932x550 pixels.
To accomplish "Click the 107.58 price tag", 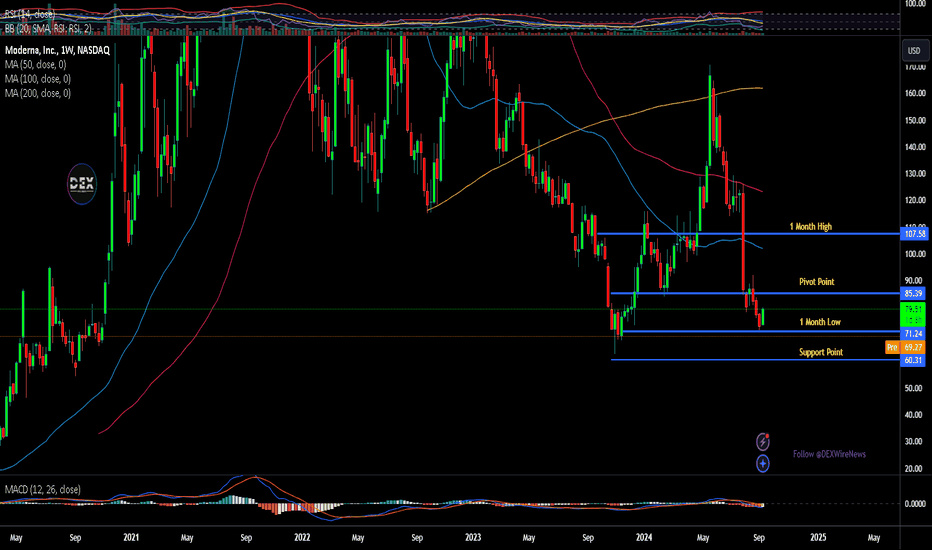I will (914, 234).
